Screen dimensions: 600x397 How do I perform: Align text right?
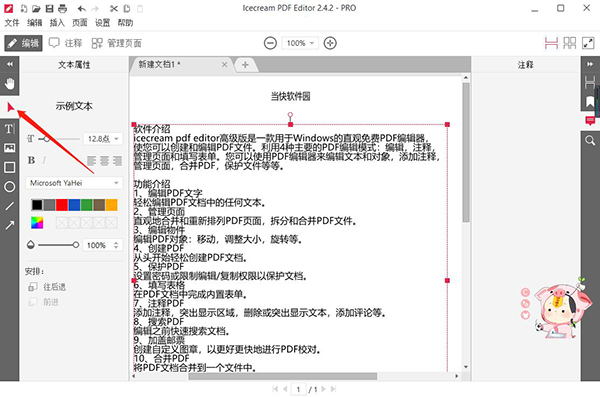click(x=117, y=161)
